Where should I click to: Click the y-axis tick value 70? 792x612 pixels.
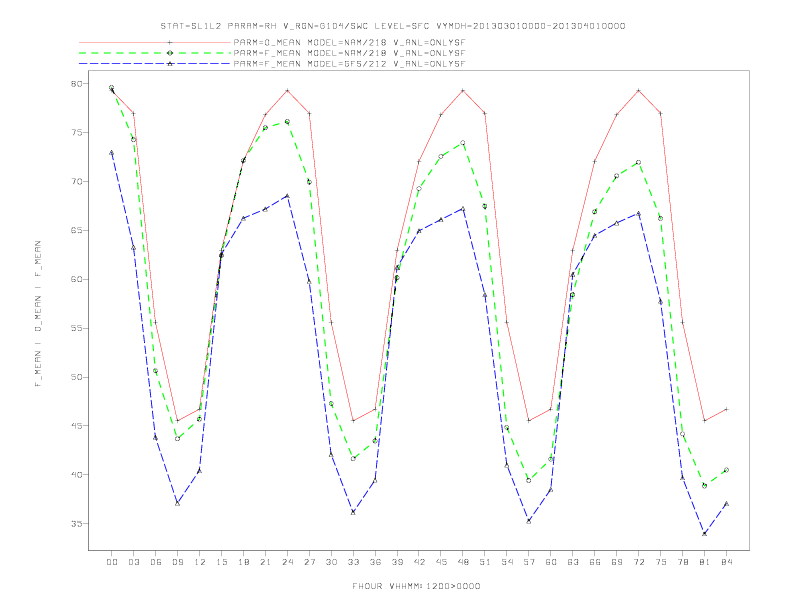click(77, 181)
